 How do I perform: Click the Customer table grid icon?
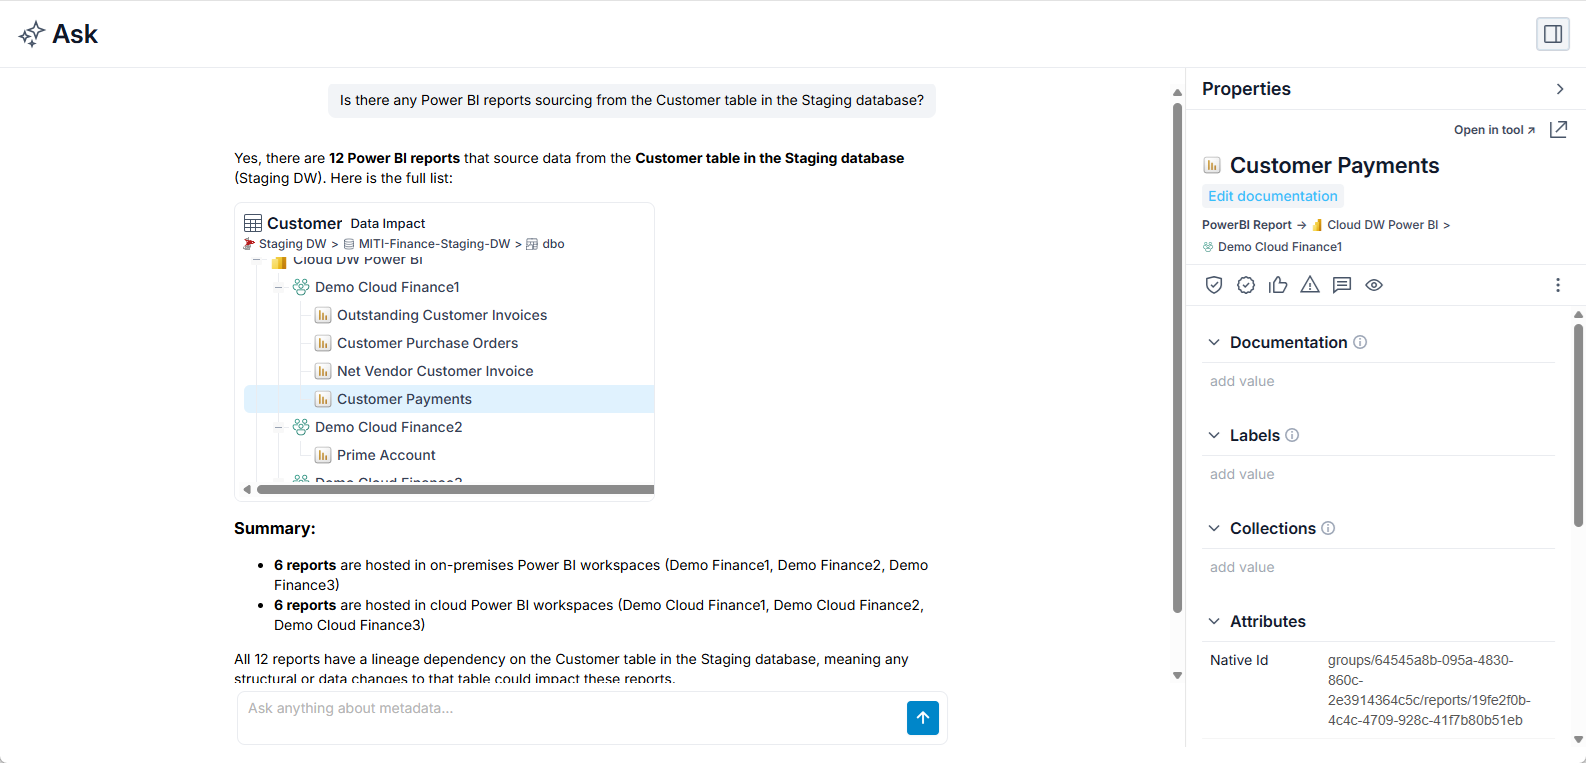pyautogui.click(x=253, y=223)
